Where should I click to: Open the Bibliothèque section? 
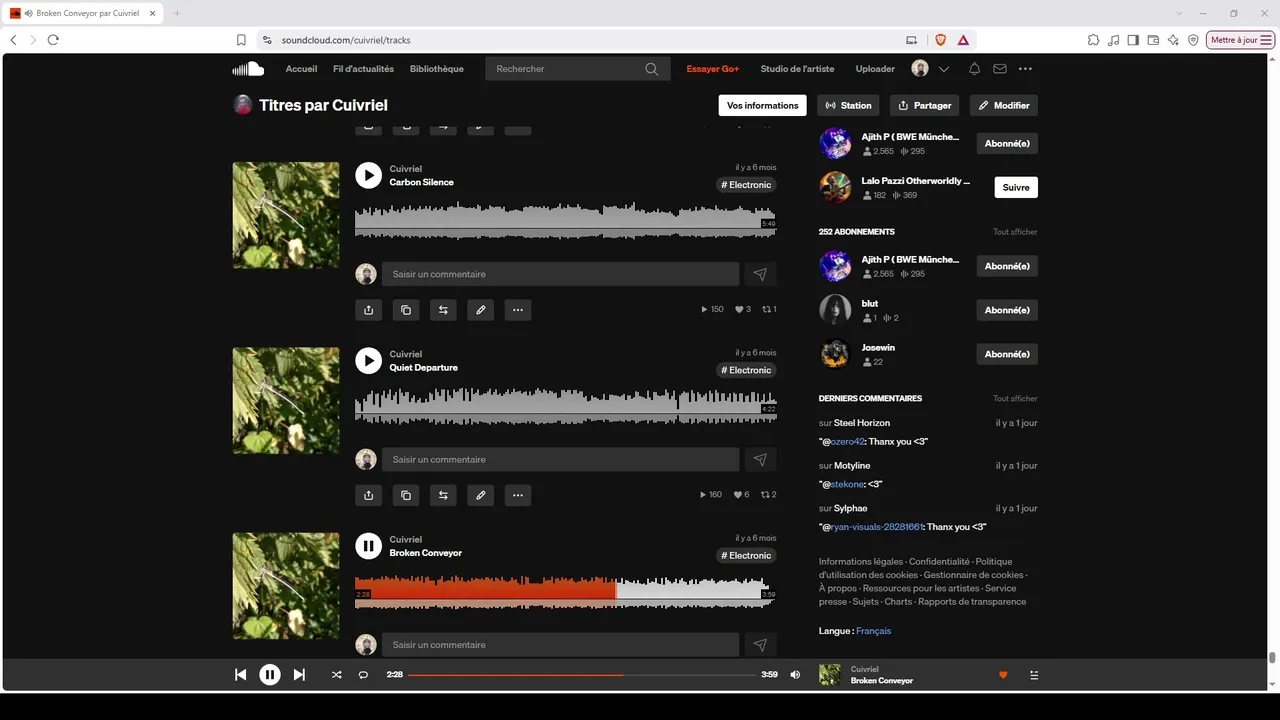pos(437,69)
